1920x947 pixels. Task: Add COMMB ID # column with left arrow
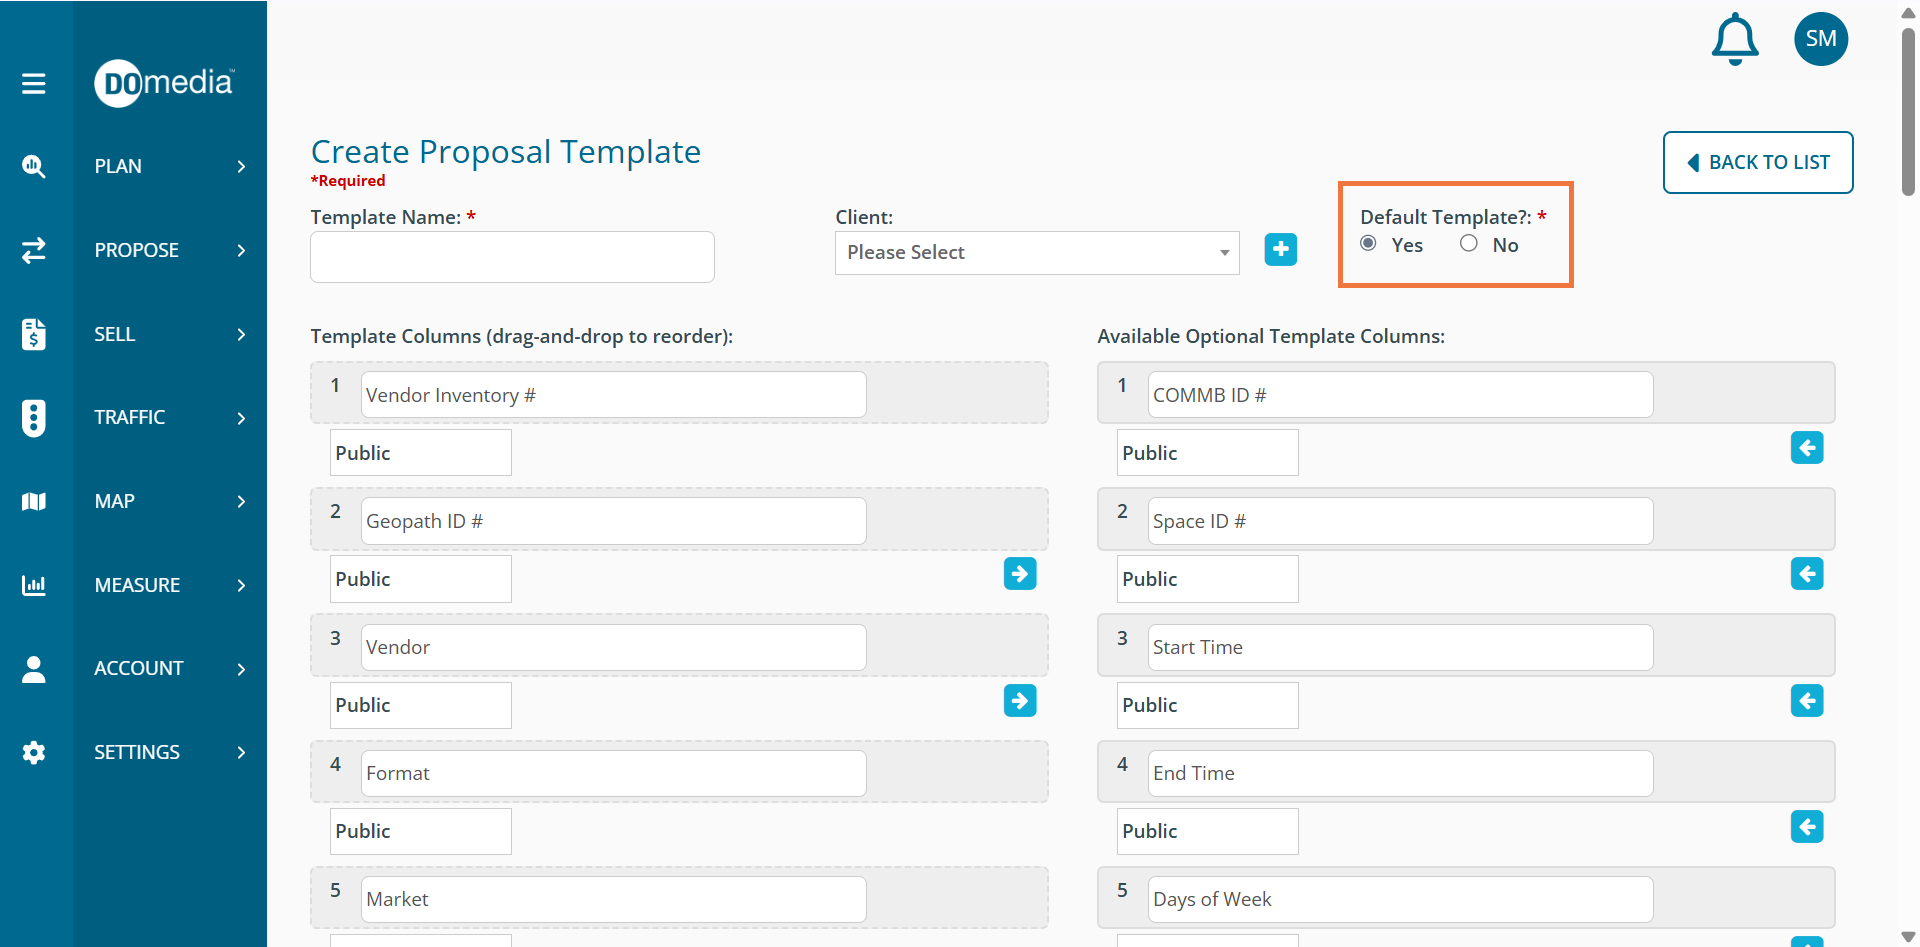click(x=1806, y=448)
